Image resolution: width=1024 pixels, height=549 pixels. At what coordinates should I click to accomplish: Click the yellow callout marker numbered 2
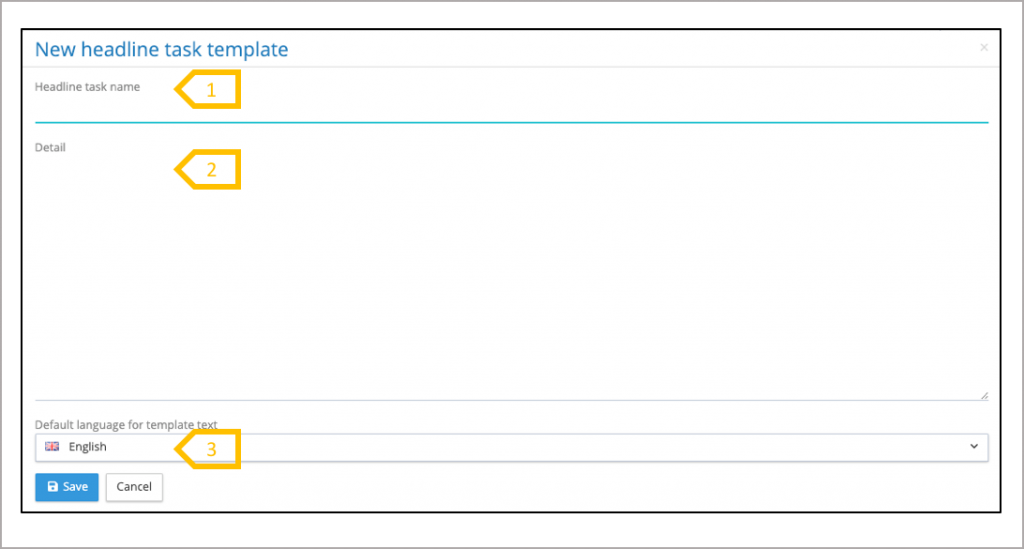pos(210,169)
